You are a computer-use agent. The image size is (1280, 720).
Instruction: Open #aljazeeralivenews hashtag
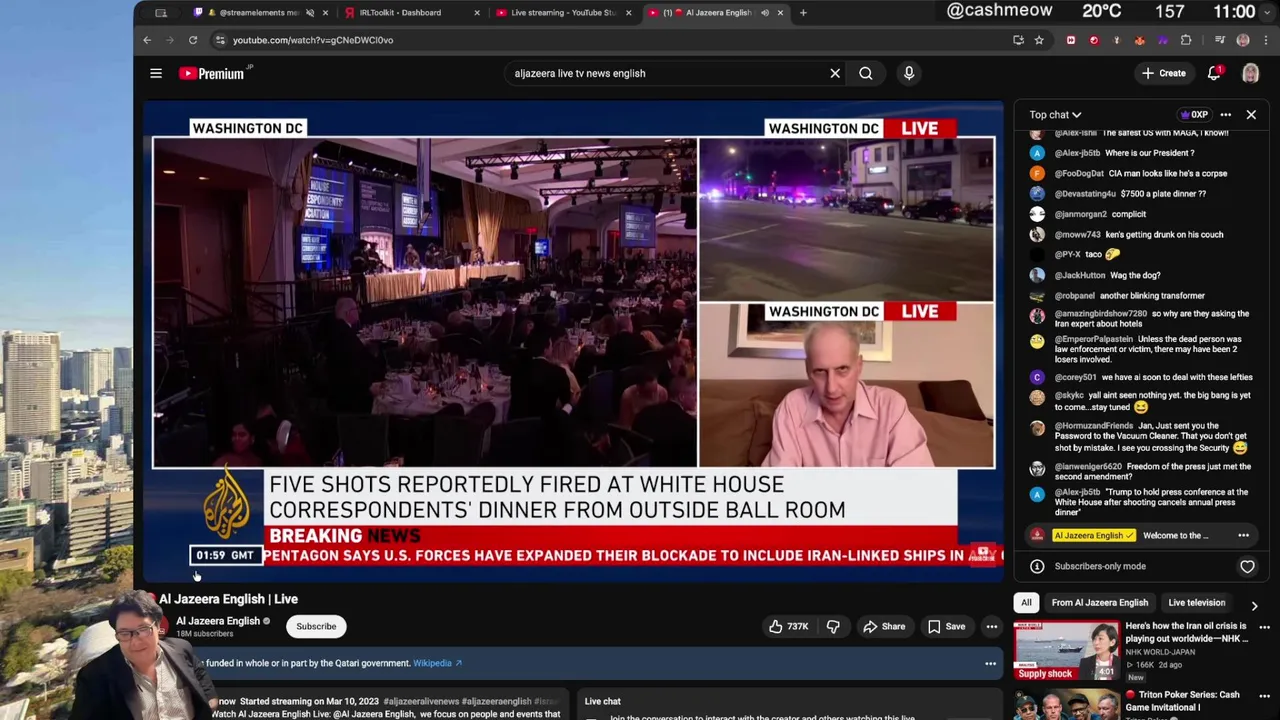coord(421,701)
